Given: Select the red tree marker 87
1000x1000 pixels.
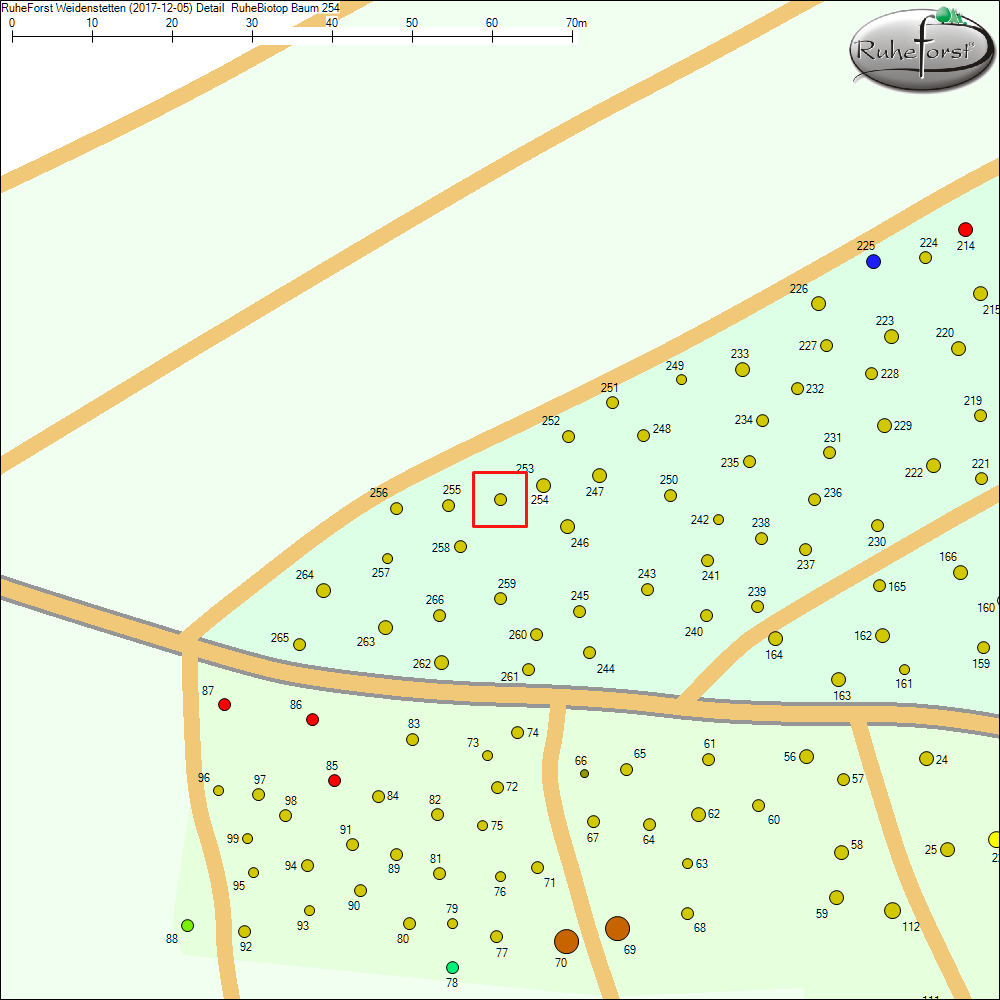Looking at the screenshot, I should click(224, 705).
